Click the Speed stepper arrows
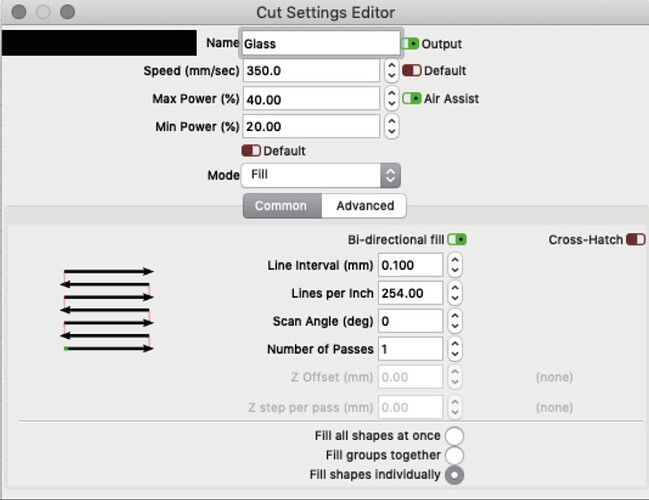This screenshot has width=649, height=500. pos(391,71)
